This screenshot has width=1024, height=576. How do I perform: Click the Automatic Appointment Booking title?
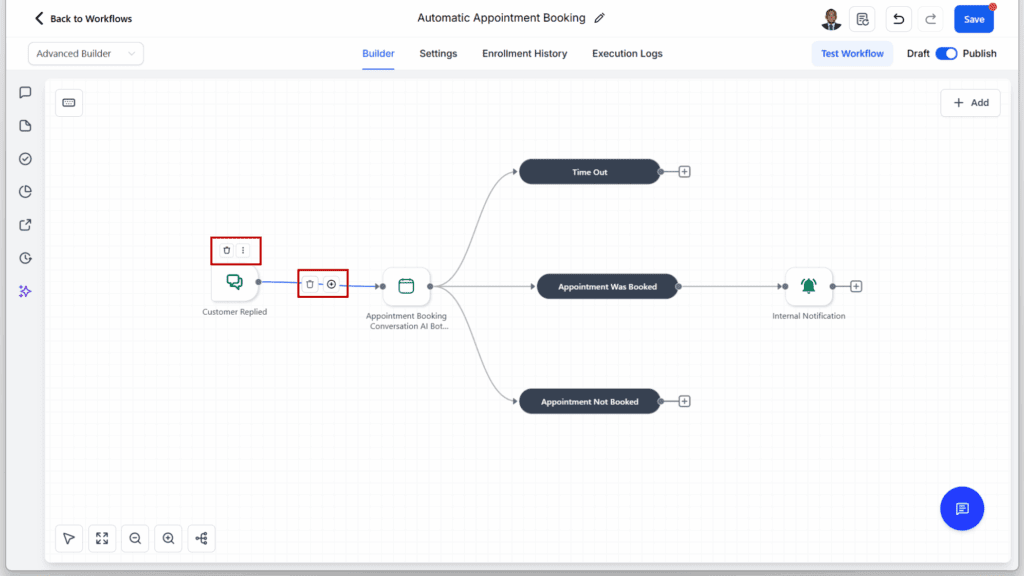pos(501,18)
